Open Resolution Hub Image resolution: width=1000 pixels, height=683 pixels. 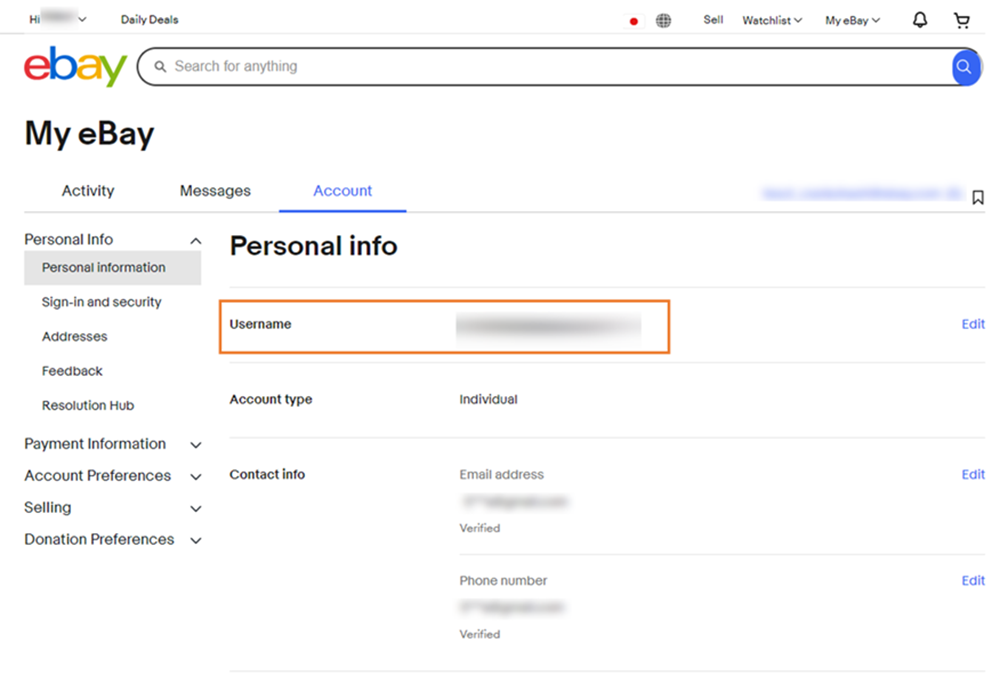88,405
